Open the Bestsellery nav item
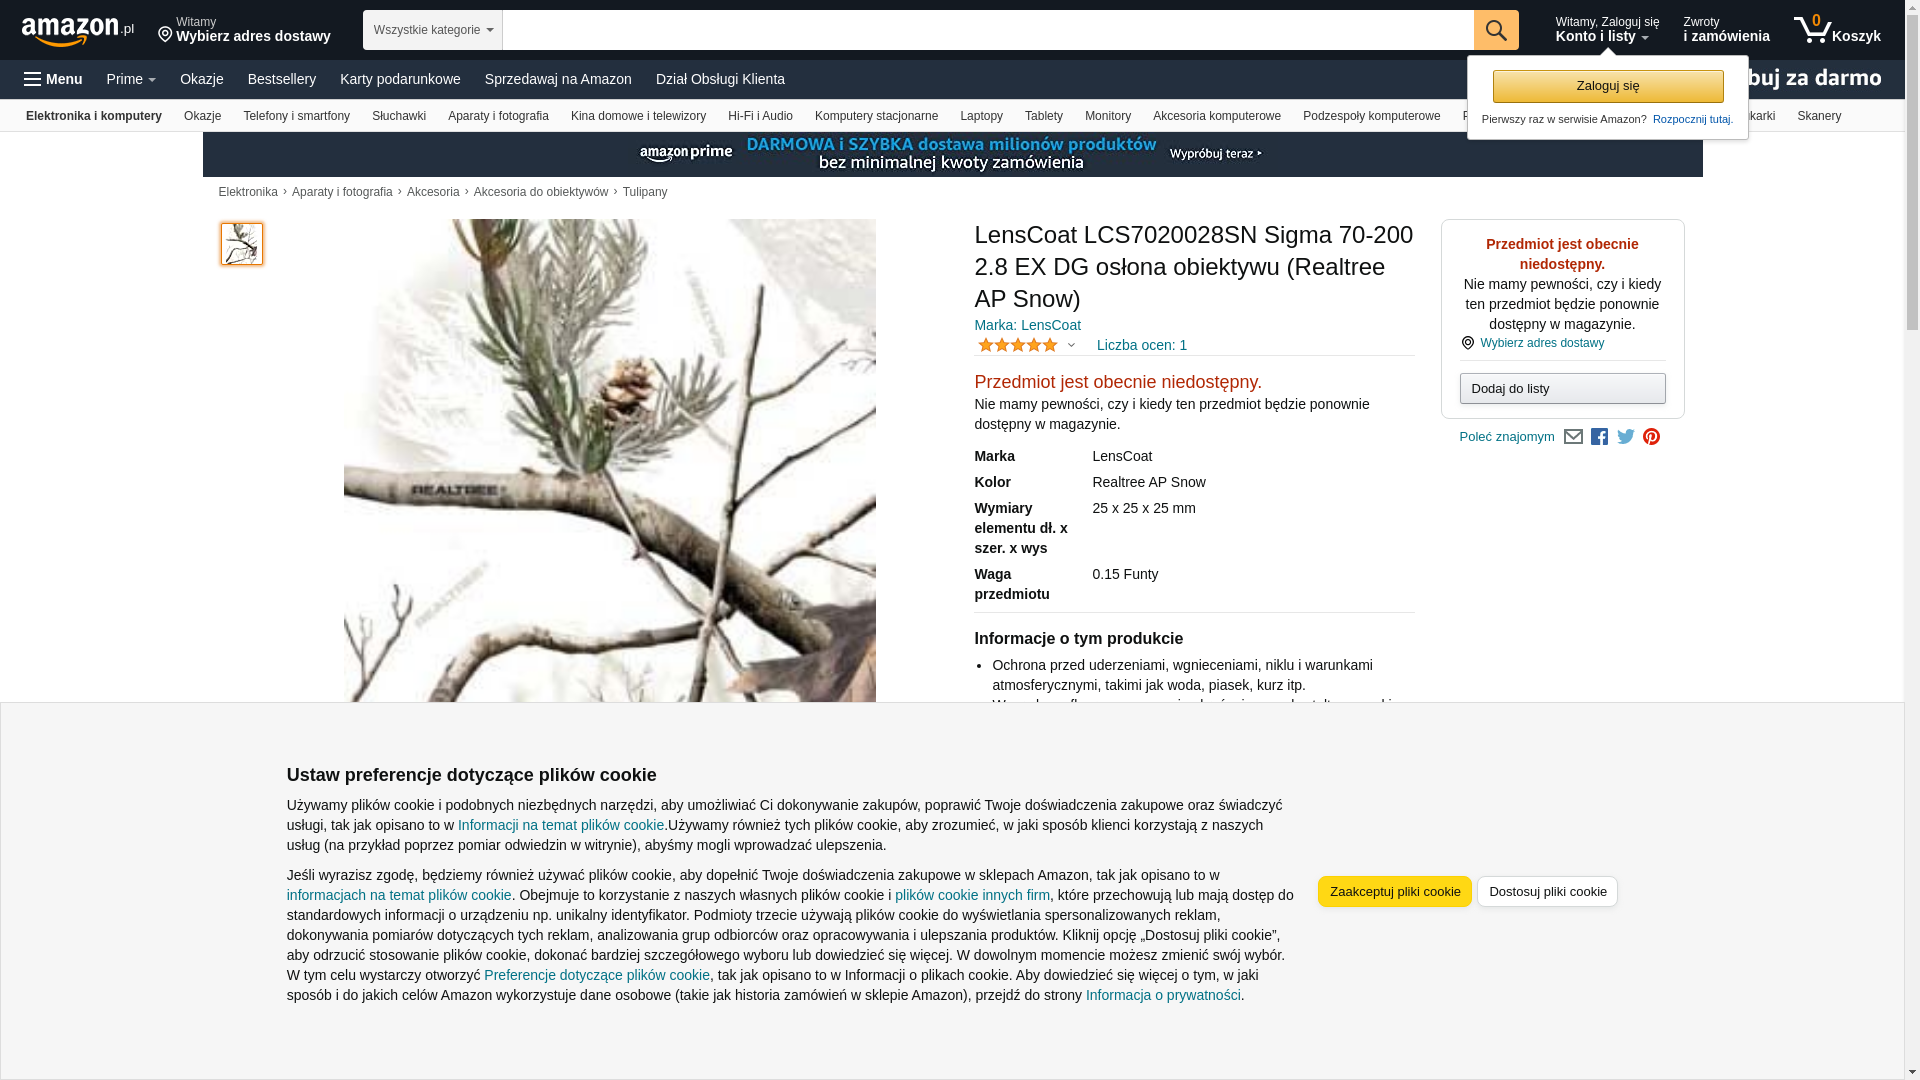 click(282, 79)
